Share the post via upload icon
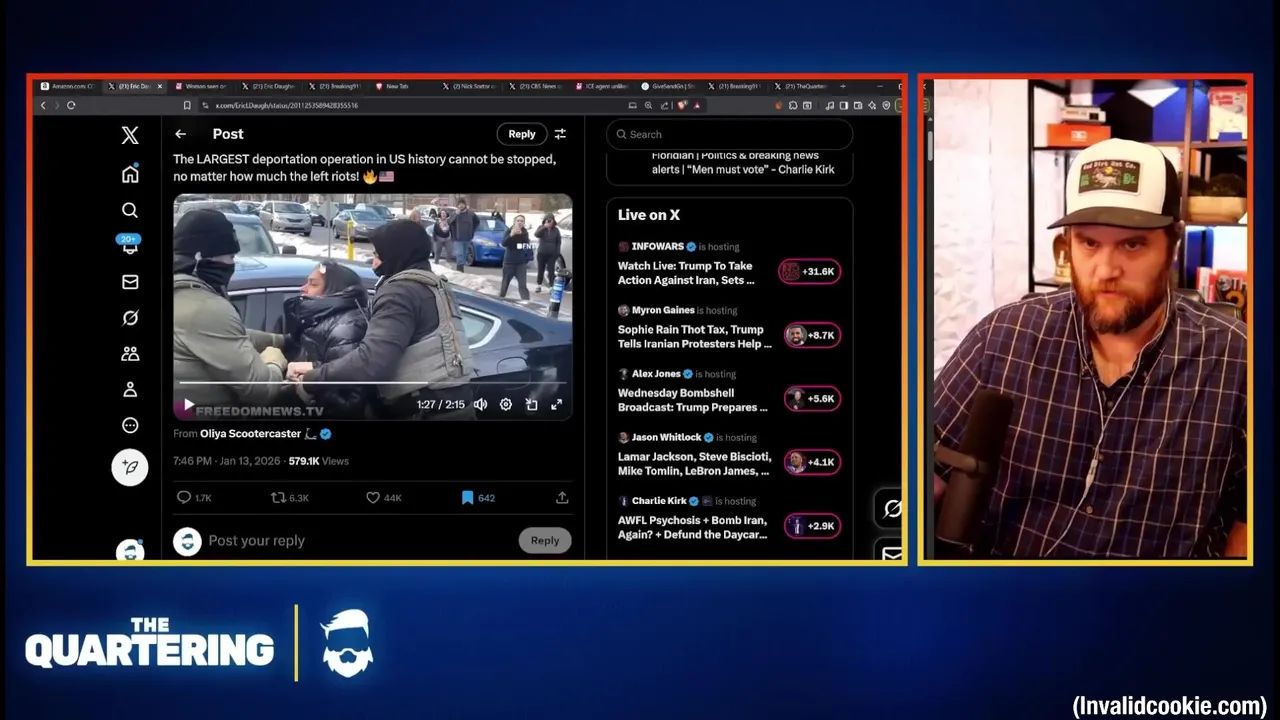Image resolution: width=1280 pixels, height=720 pixels. click(562, 498)
